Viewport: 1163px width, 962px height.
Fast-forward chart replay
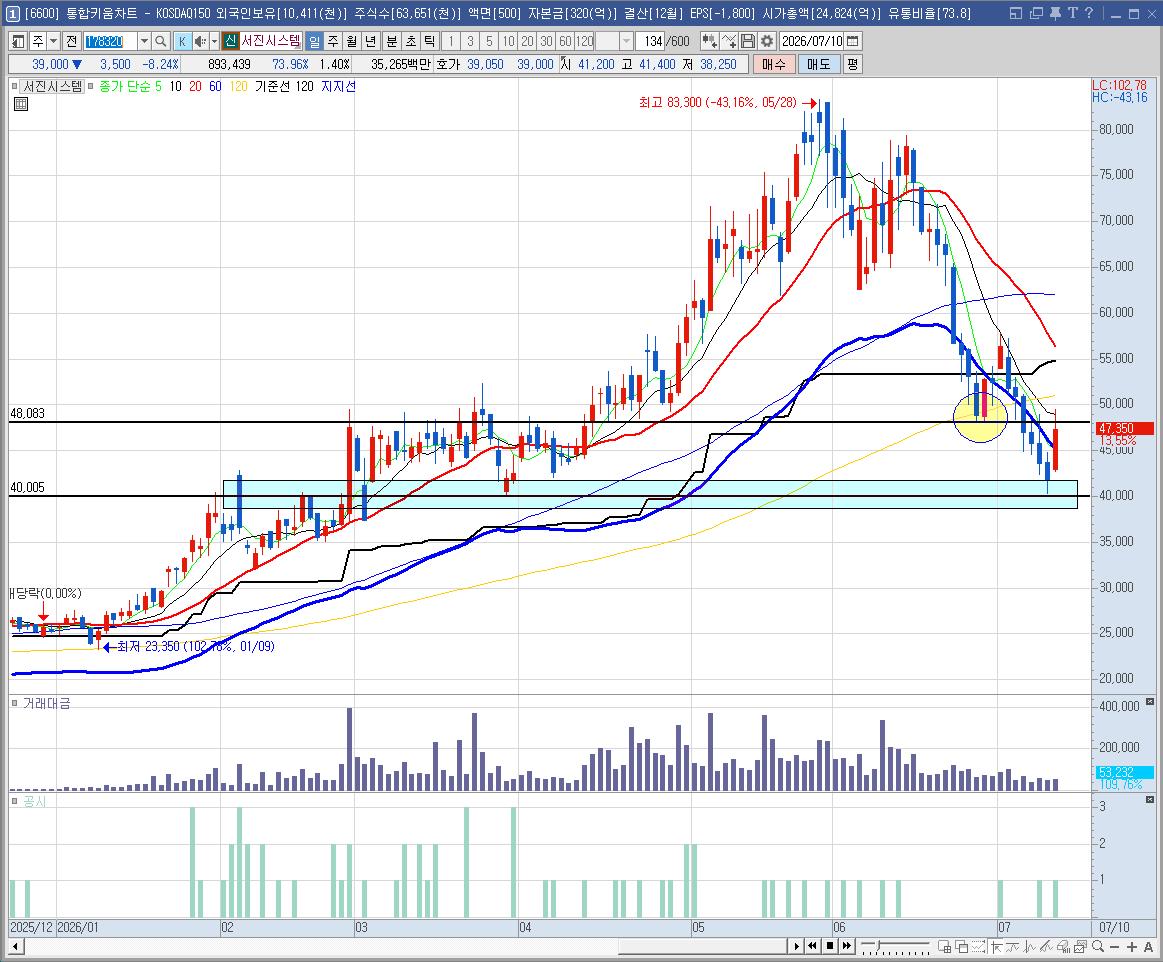846,946
